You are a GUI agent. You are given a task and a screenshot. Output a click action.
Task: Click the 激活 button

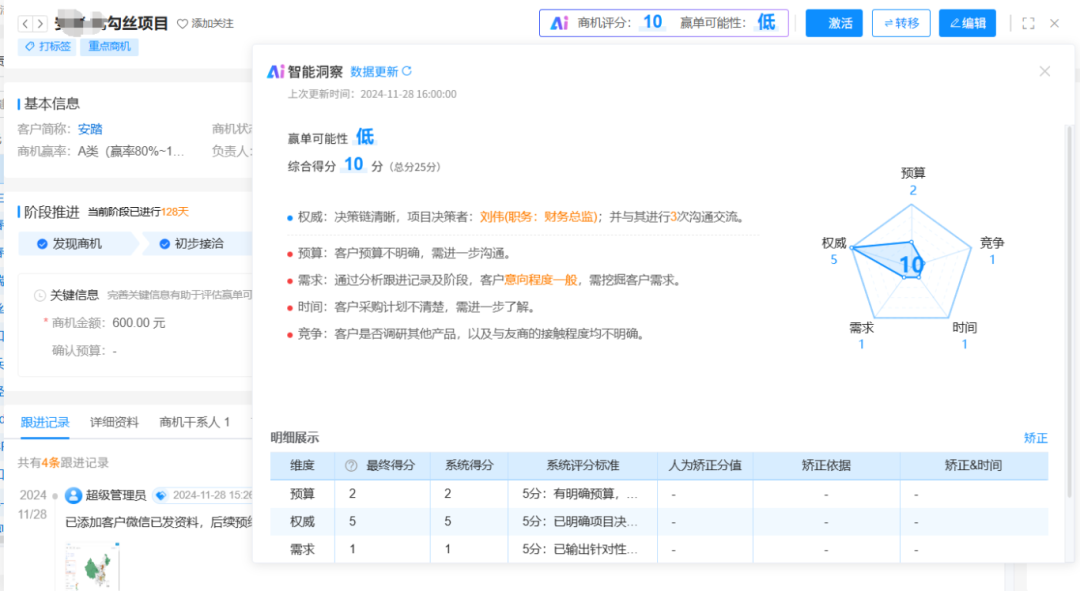tap(834, 22)
